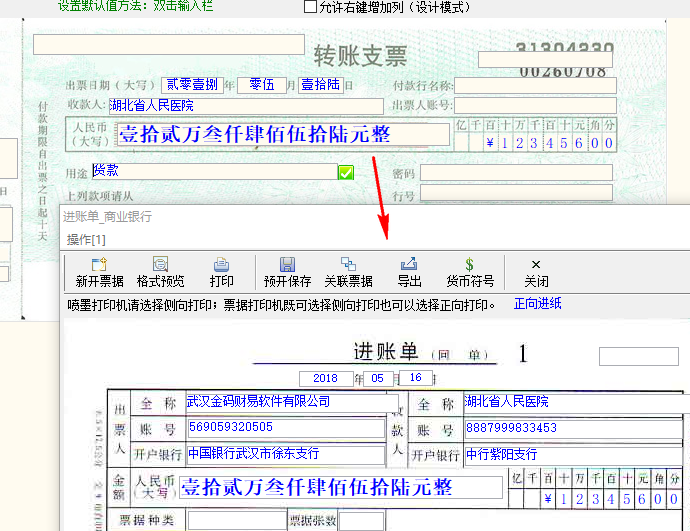This screenshot has height=531, width=690.
Task: Click the cheque month field 零伍
Action: click(262, 84)
